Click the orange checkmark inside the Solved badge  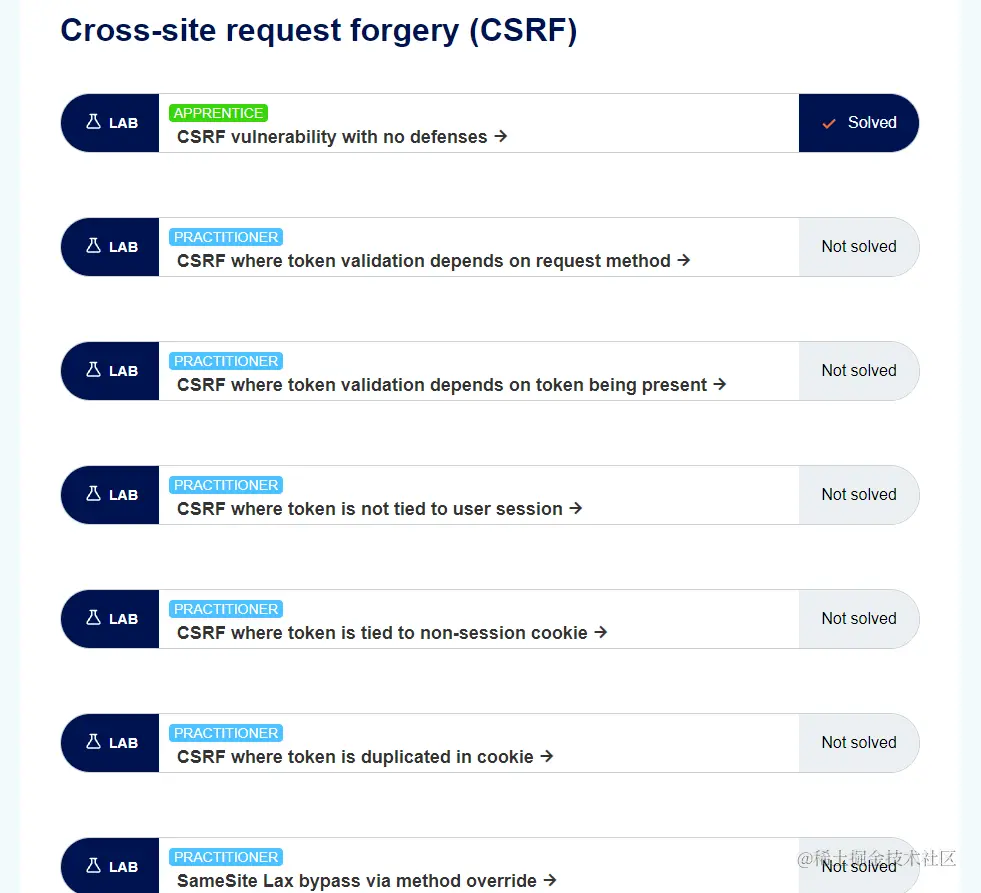pos(829,122)
